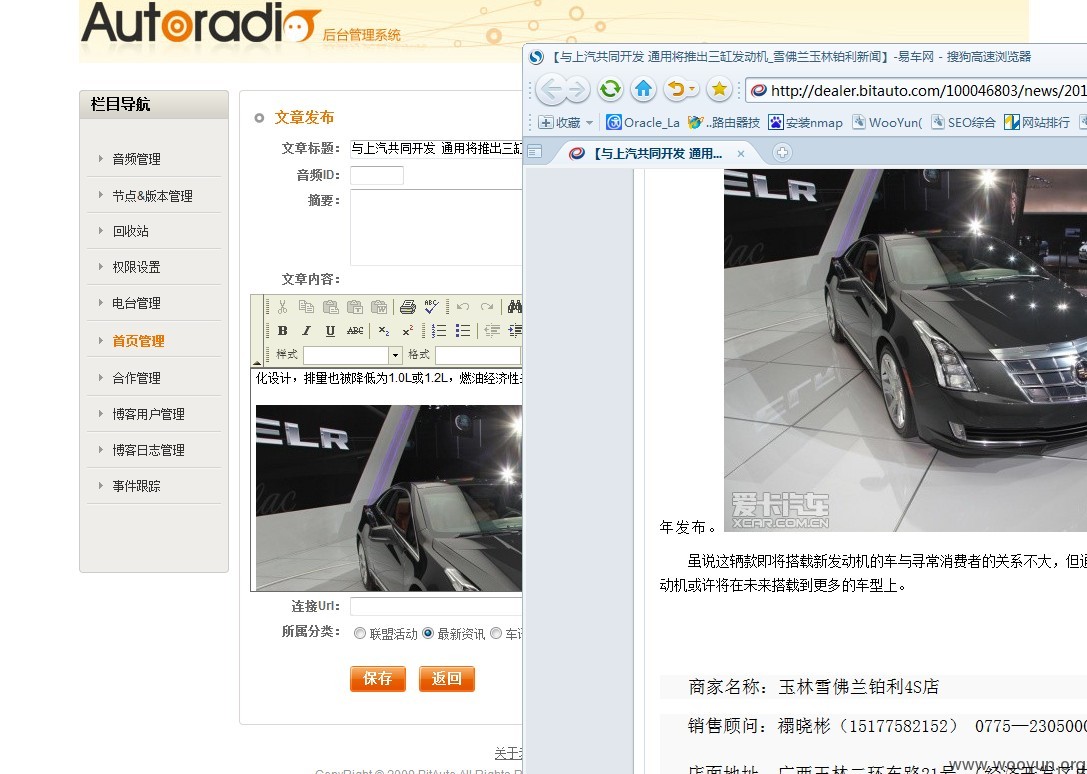Open the 格式 format combo box
The width and height of the screenshot is (1087, 774).
478,355
